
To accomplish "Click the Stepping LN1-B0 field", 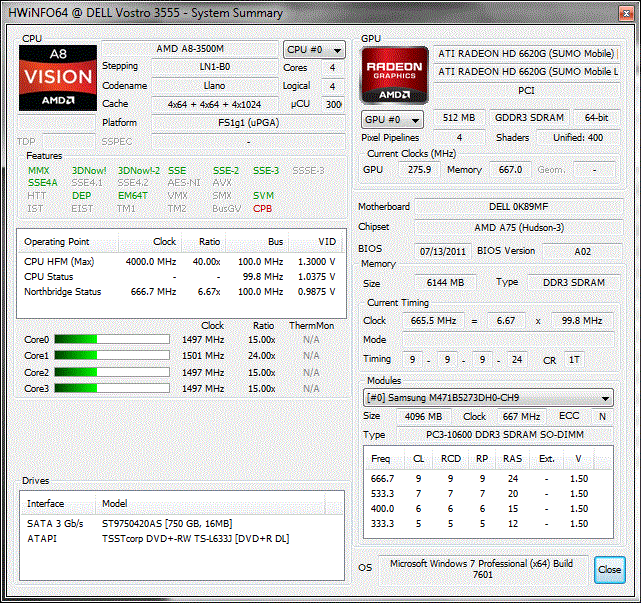I will (x=215, y=67).
